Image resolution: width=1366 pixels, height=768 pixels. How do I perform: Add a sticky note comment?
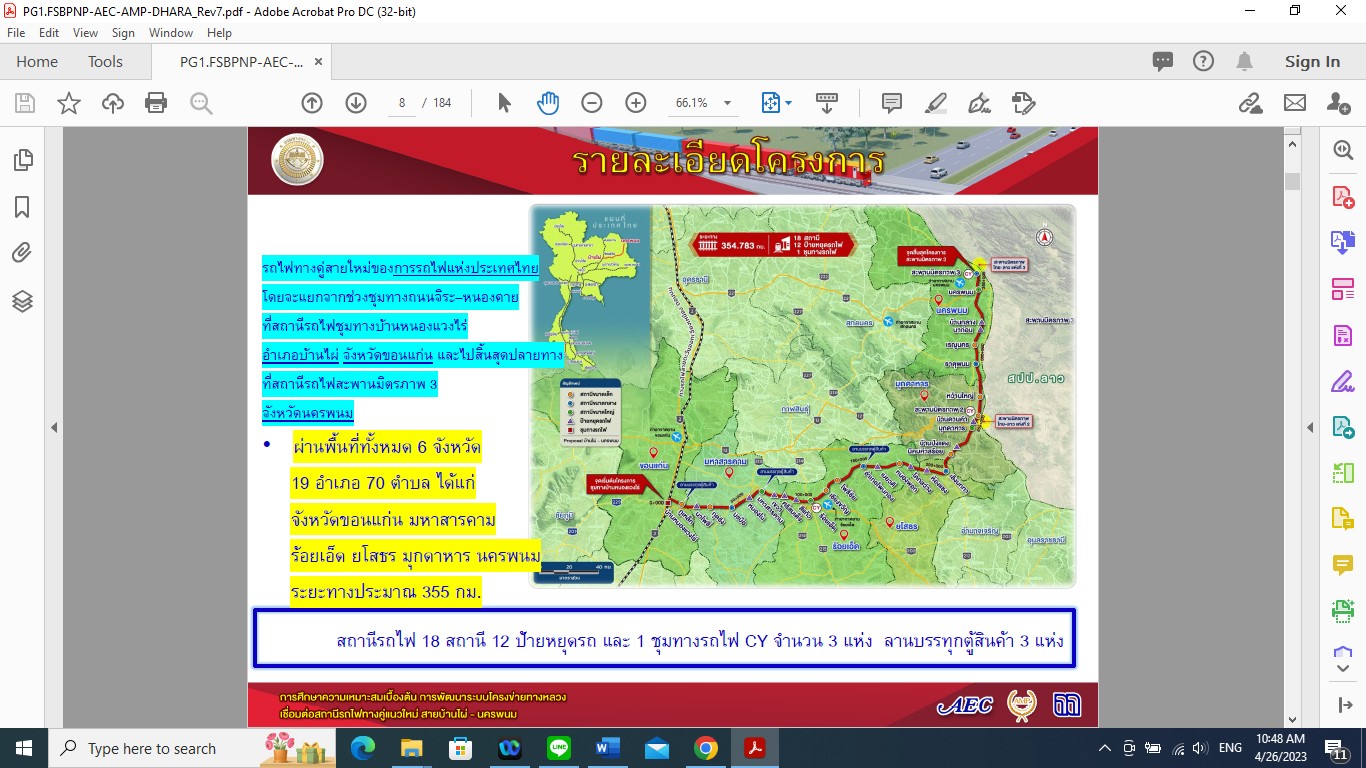coord(891,103)
